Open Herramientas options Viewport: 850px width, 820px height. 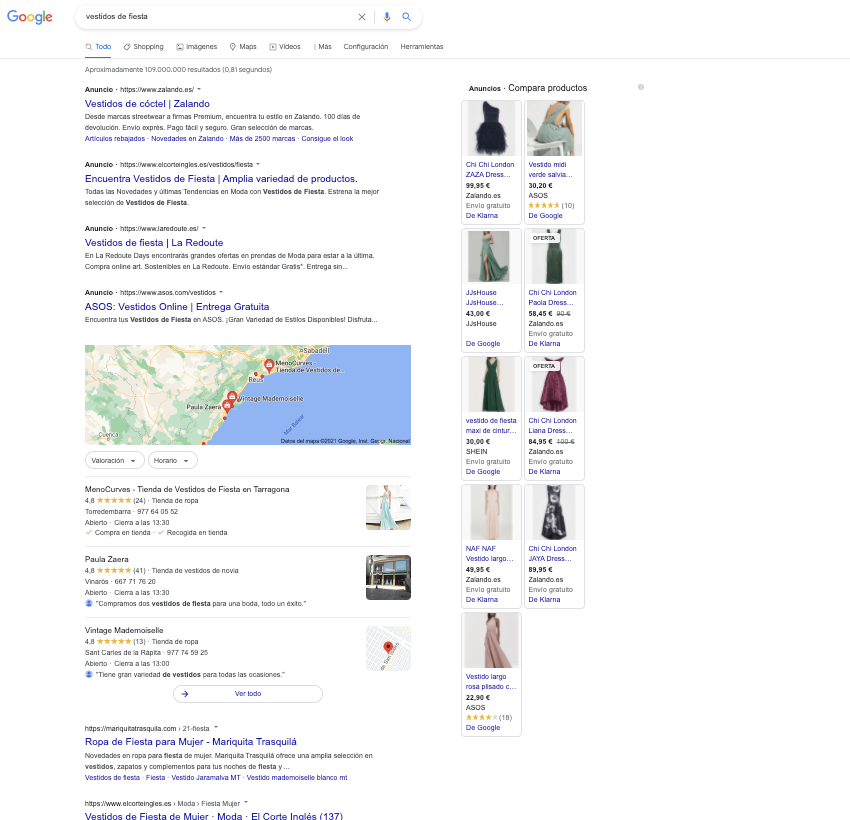[422, 47]
